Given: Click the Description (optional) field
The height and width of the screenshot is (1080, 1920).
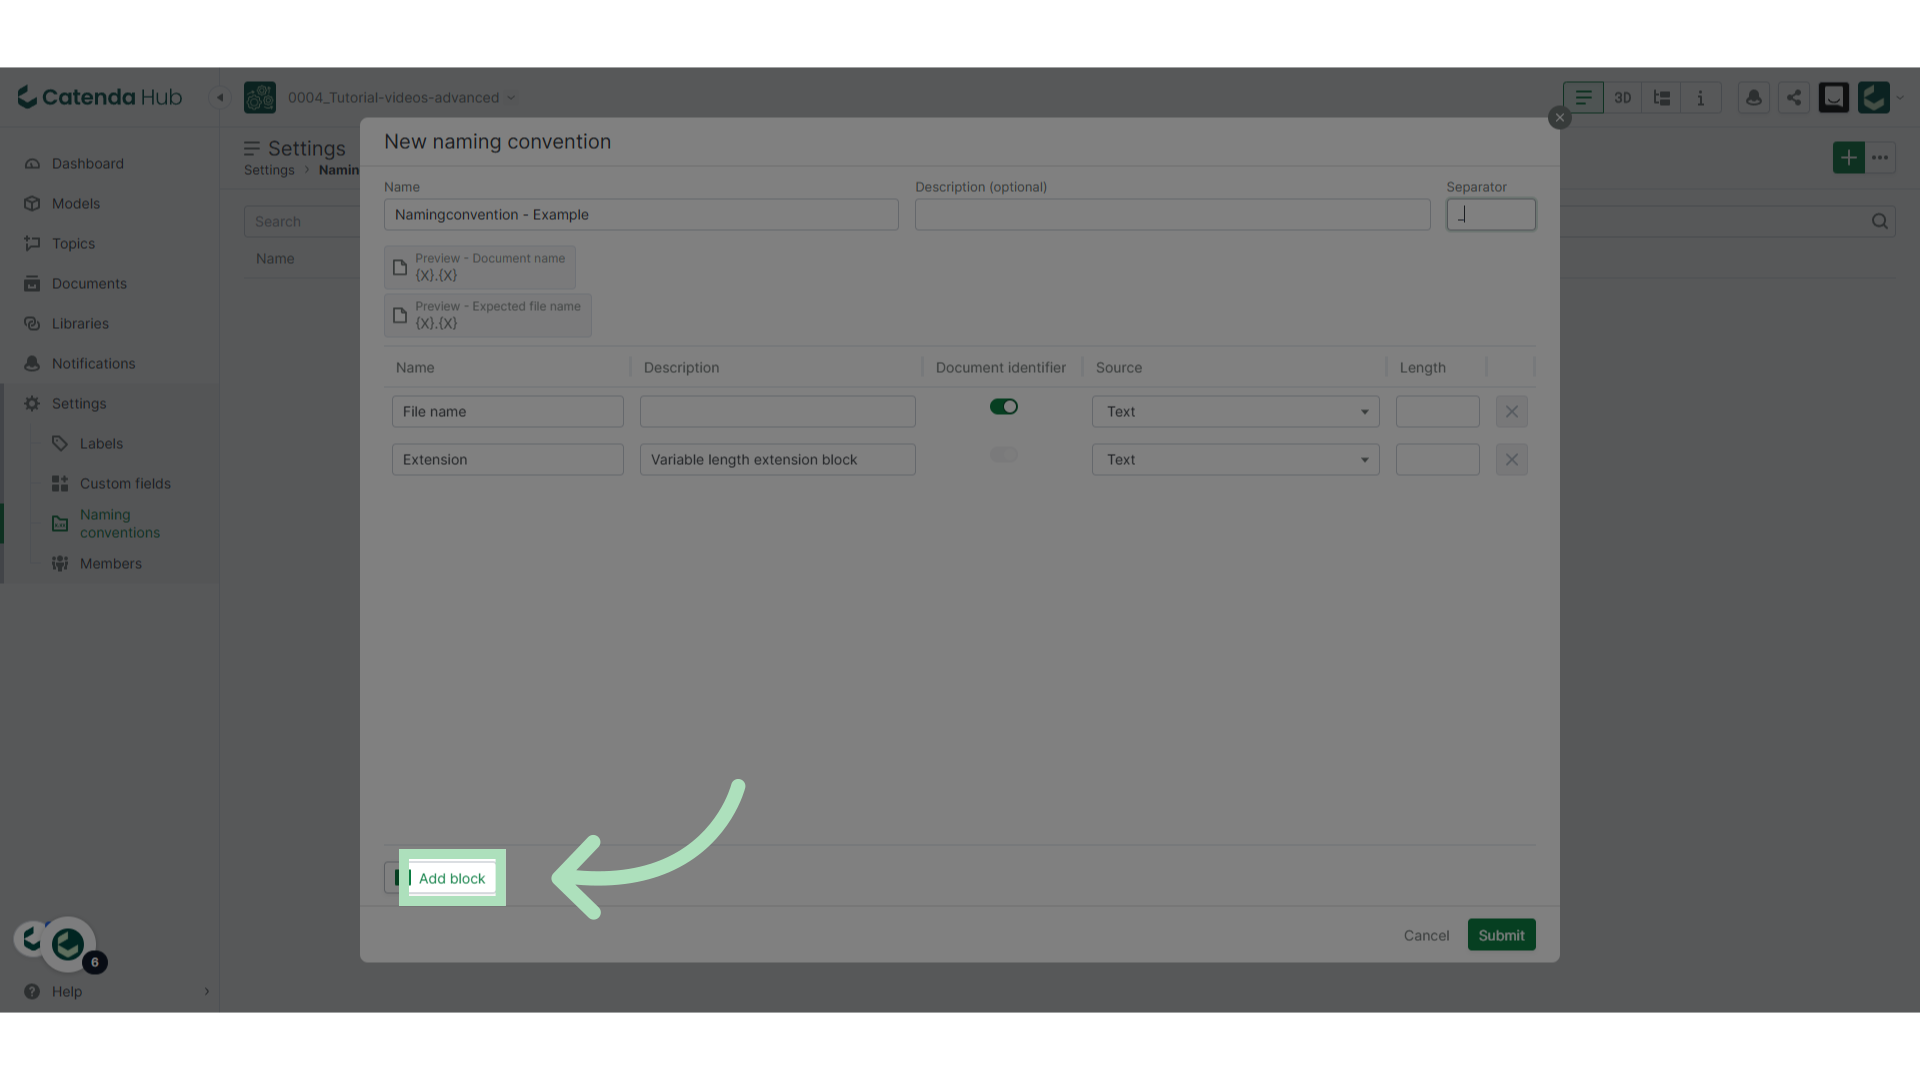Looking at the screenshot, I should (x=1172, y=214).
